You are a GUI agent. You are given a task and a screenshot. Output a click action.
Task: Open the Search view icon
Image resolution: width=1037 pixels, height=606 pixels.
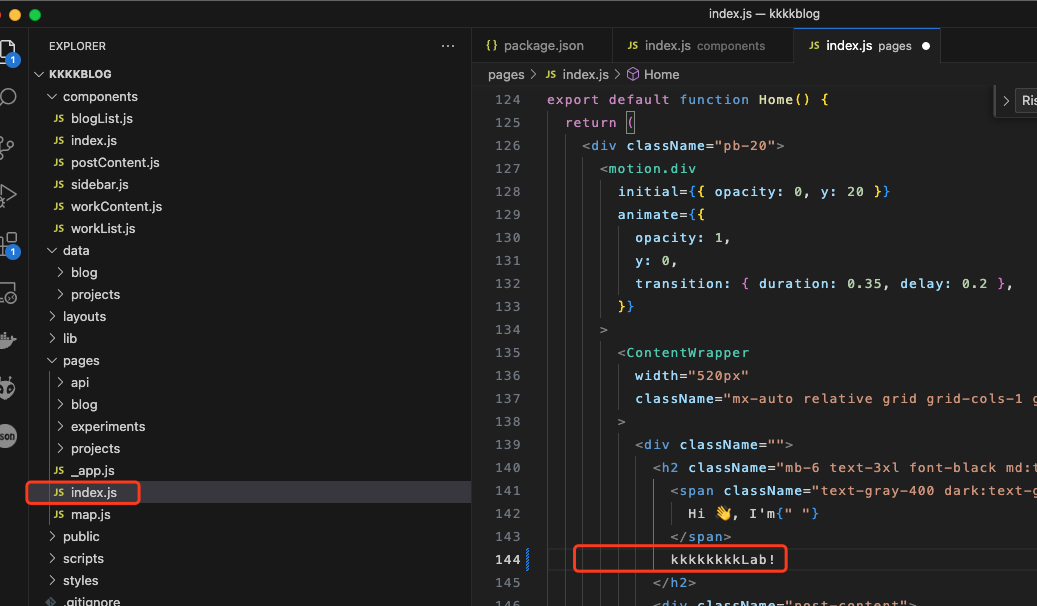pyautogui.click(x=8, y=97)
